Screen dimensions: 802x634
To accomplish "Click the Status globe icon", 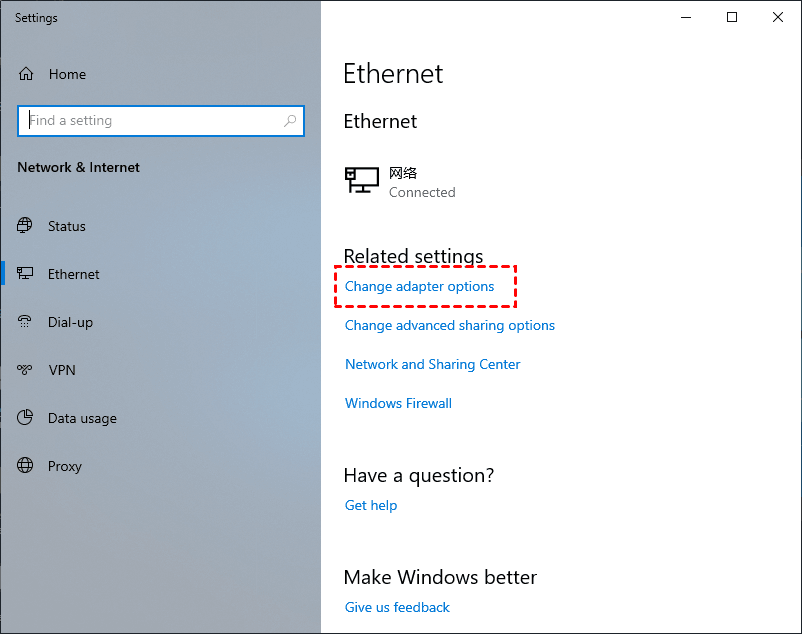I will point(26,226).
